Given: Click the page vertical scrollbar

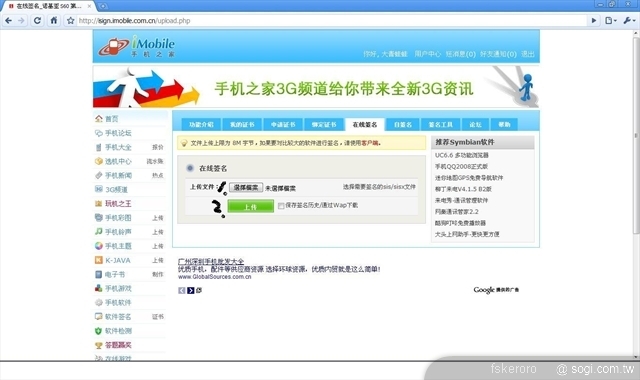Looking at the screenshot, I should tap(636, 135).
